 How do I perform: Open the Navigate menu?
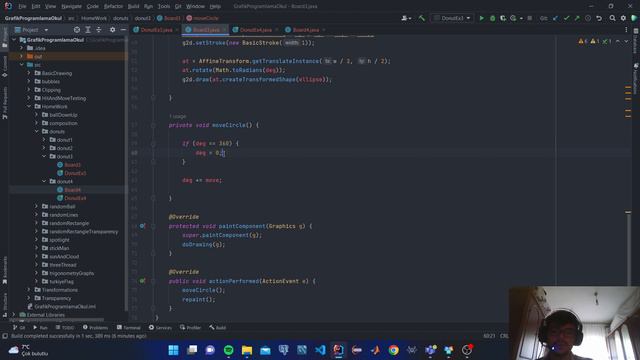click(x=71, y=6)
